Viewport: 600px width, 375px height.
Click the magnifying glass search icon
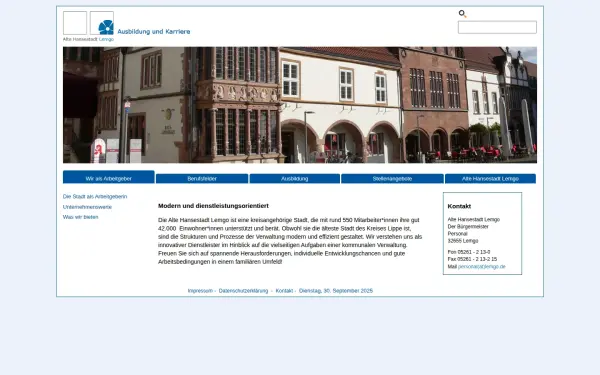point(462,14)
